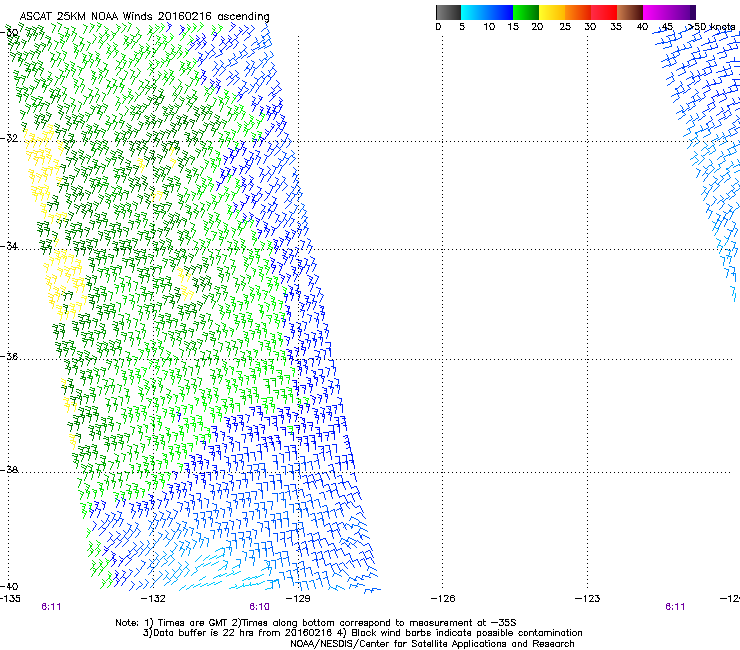
Task: Click the purple '6:10' pass time label
Action: pos(260,607)
